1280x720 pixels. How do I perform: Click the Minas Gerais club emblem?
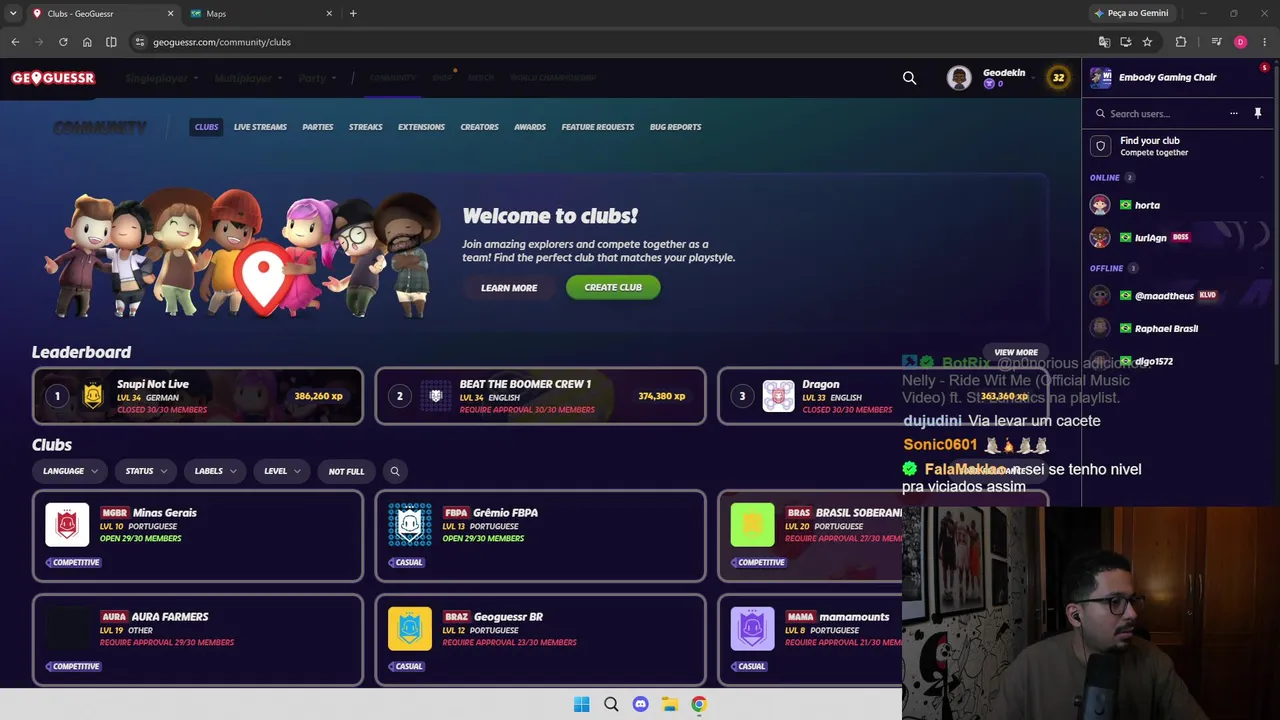click(x=67, y=525)
